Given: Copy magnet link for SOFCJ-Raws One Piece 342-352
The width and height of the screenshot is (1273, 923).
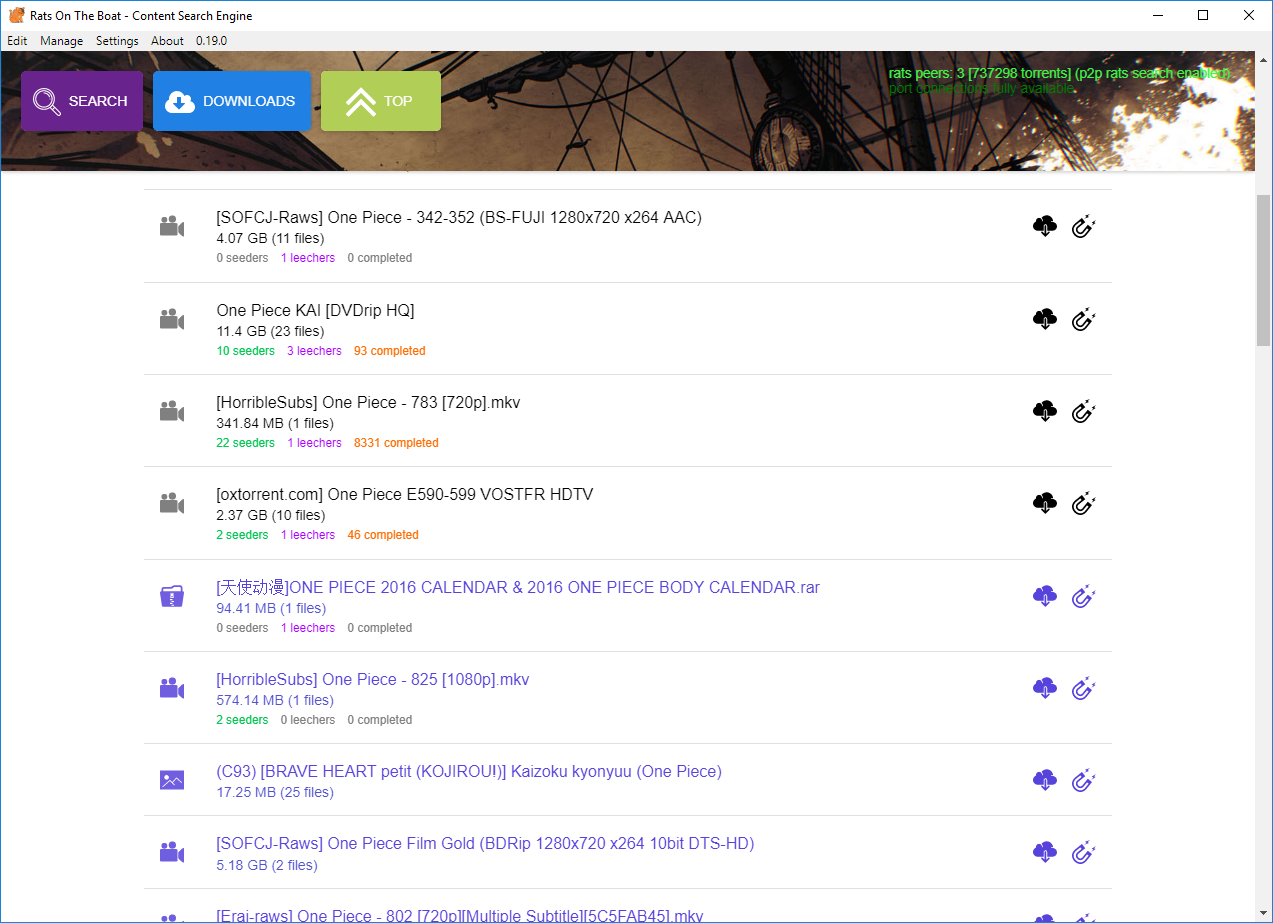Looking at the screenshot, I should 1083,227.
